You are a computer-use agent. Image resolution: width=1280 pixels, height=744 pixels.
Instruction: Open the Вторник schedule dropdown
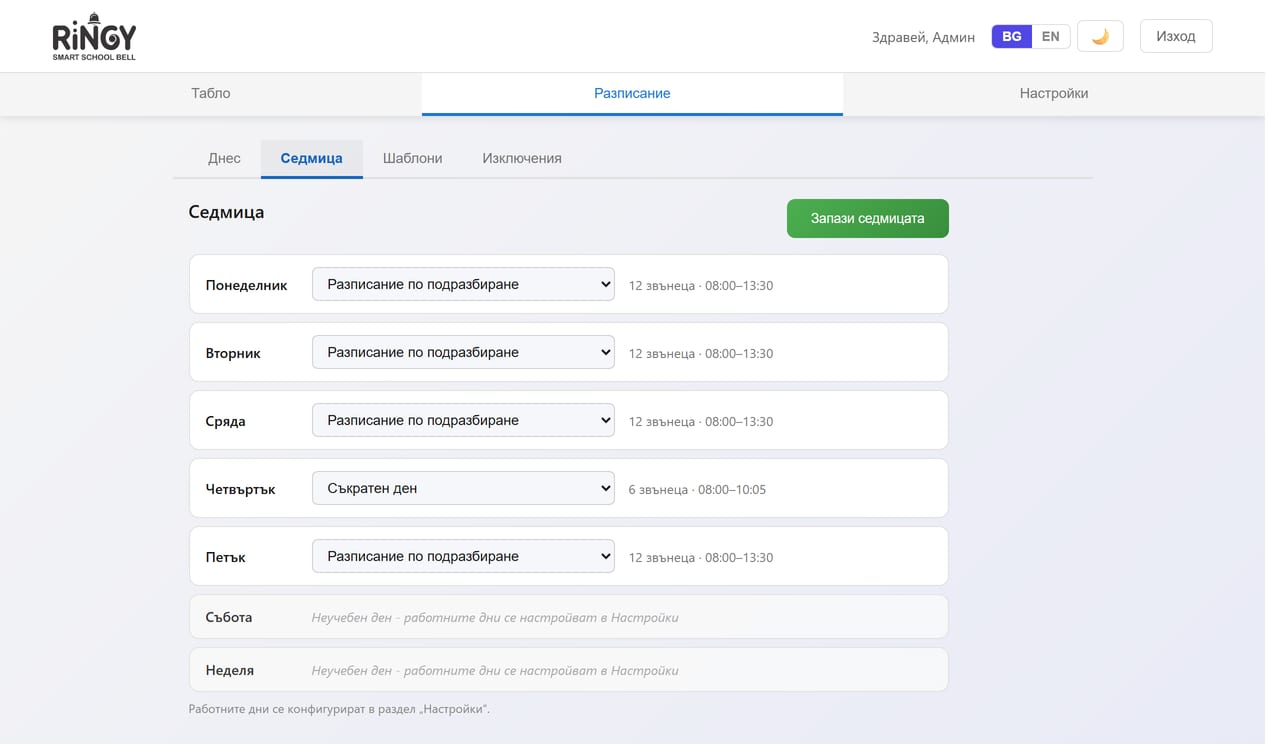pyautogui.click(x=463, y=352)
